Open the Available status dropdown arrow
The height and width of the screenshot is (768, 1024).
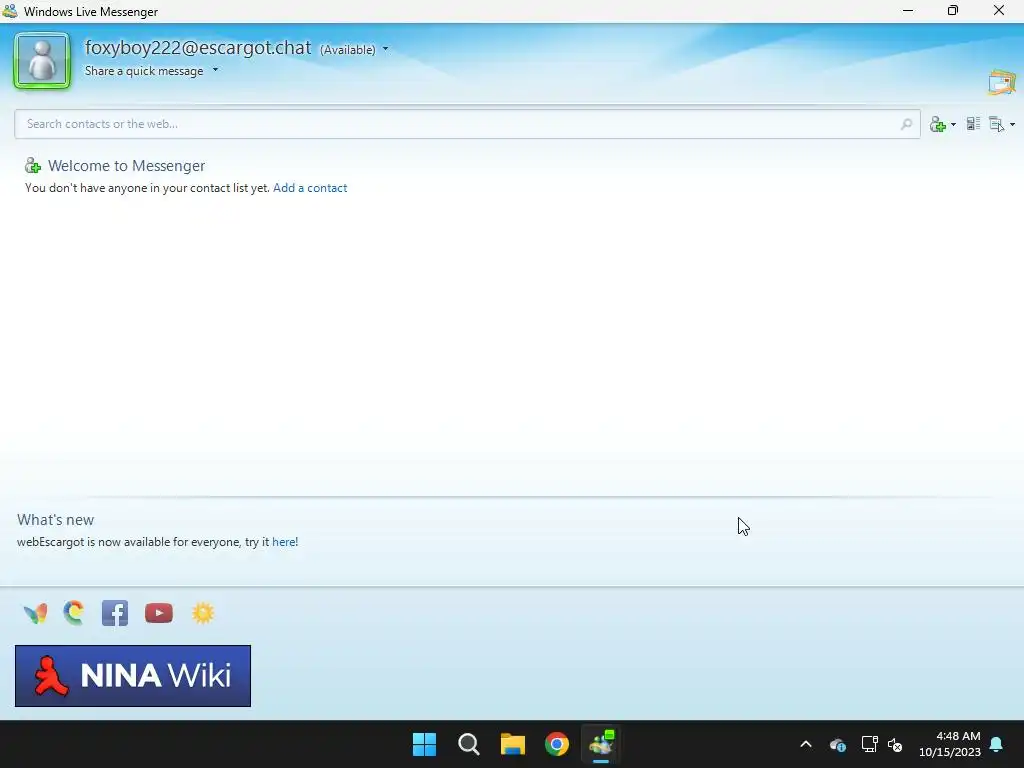coord(385,49)
